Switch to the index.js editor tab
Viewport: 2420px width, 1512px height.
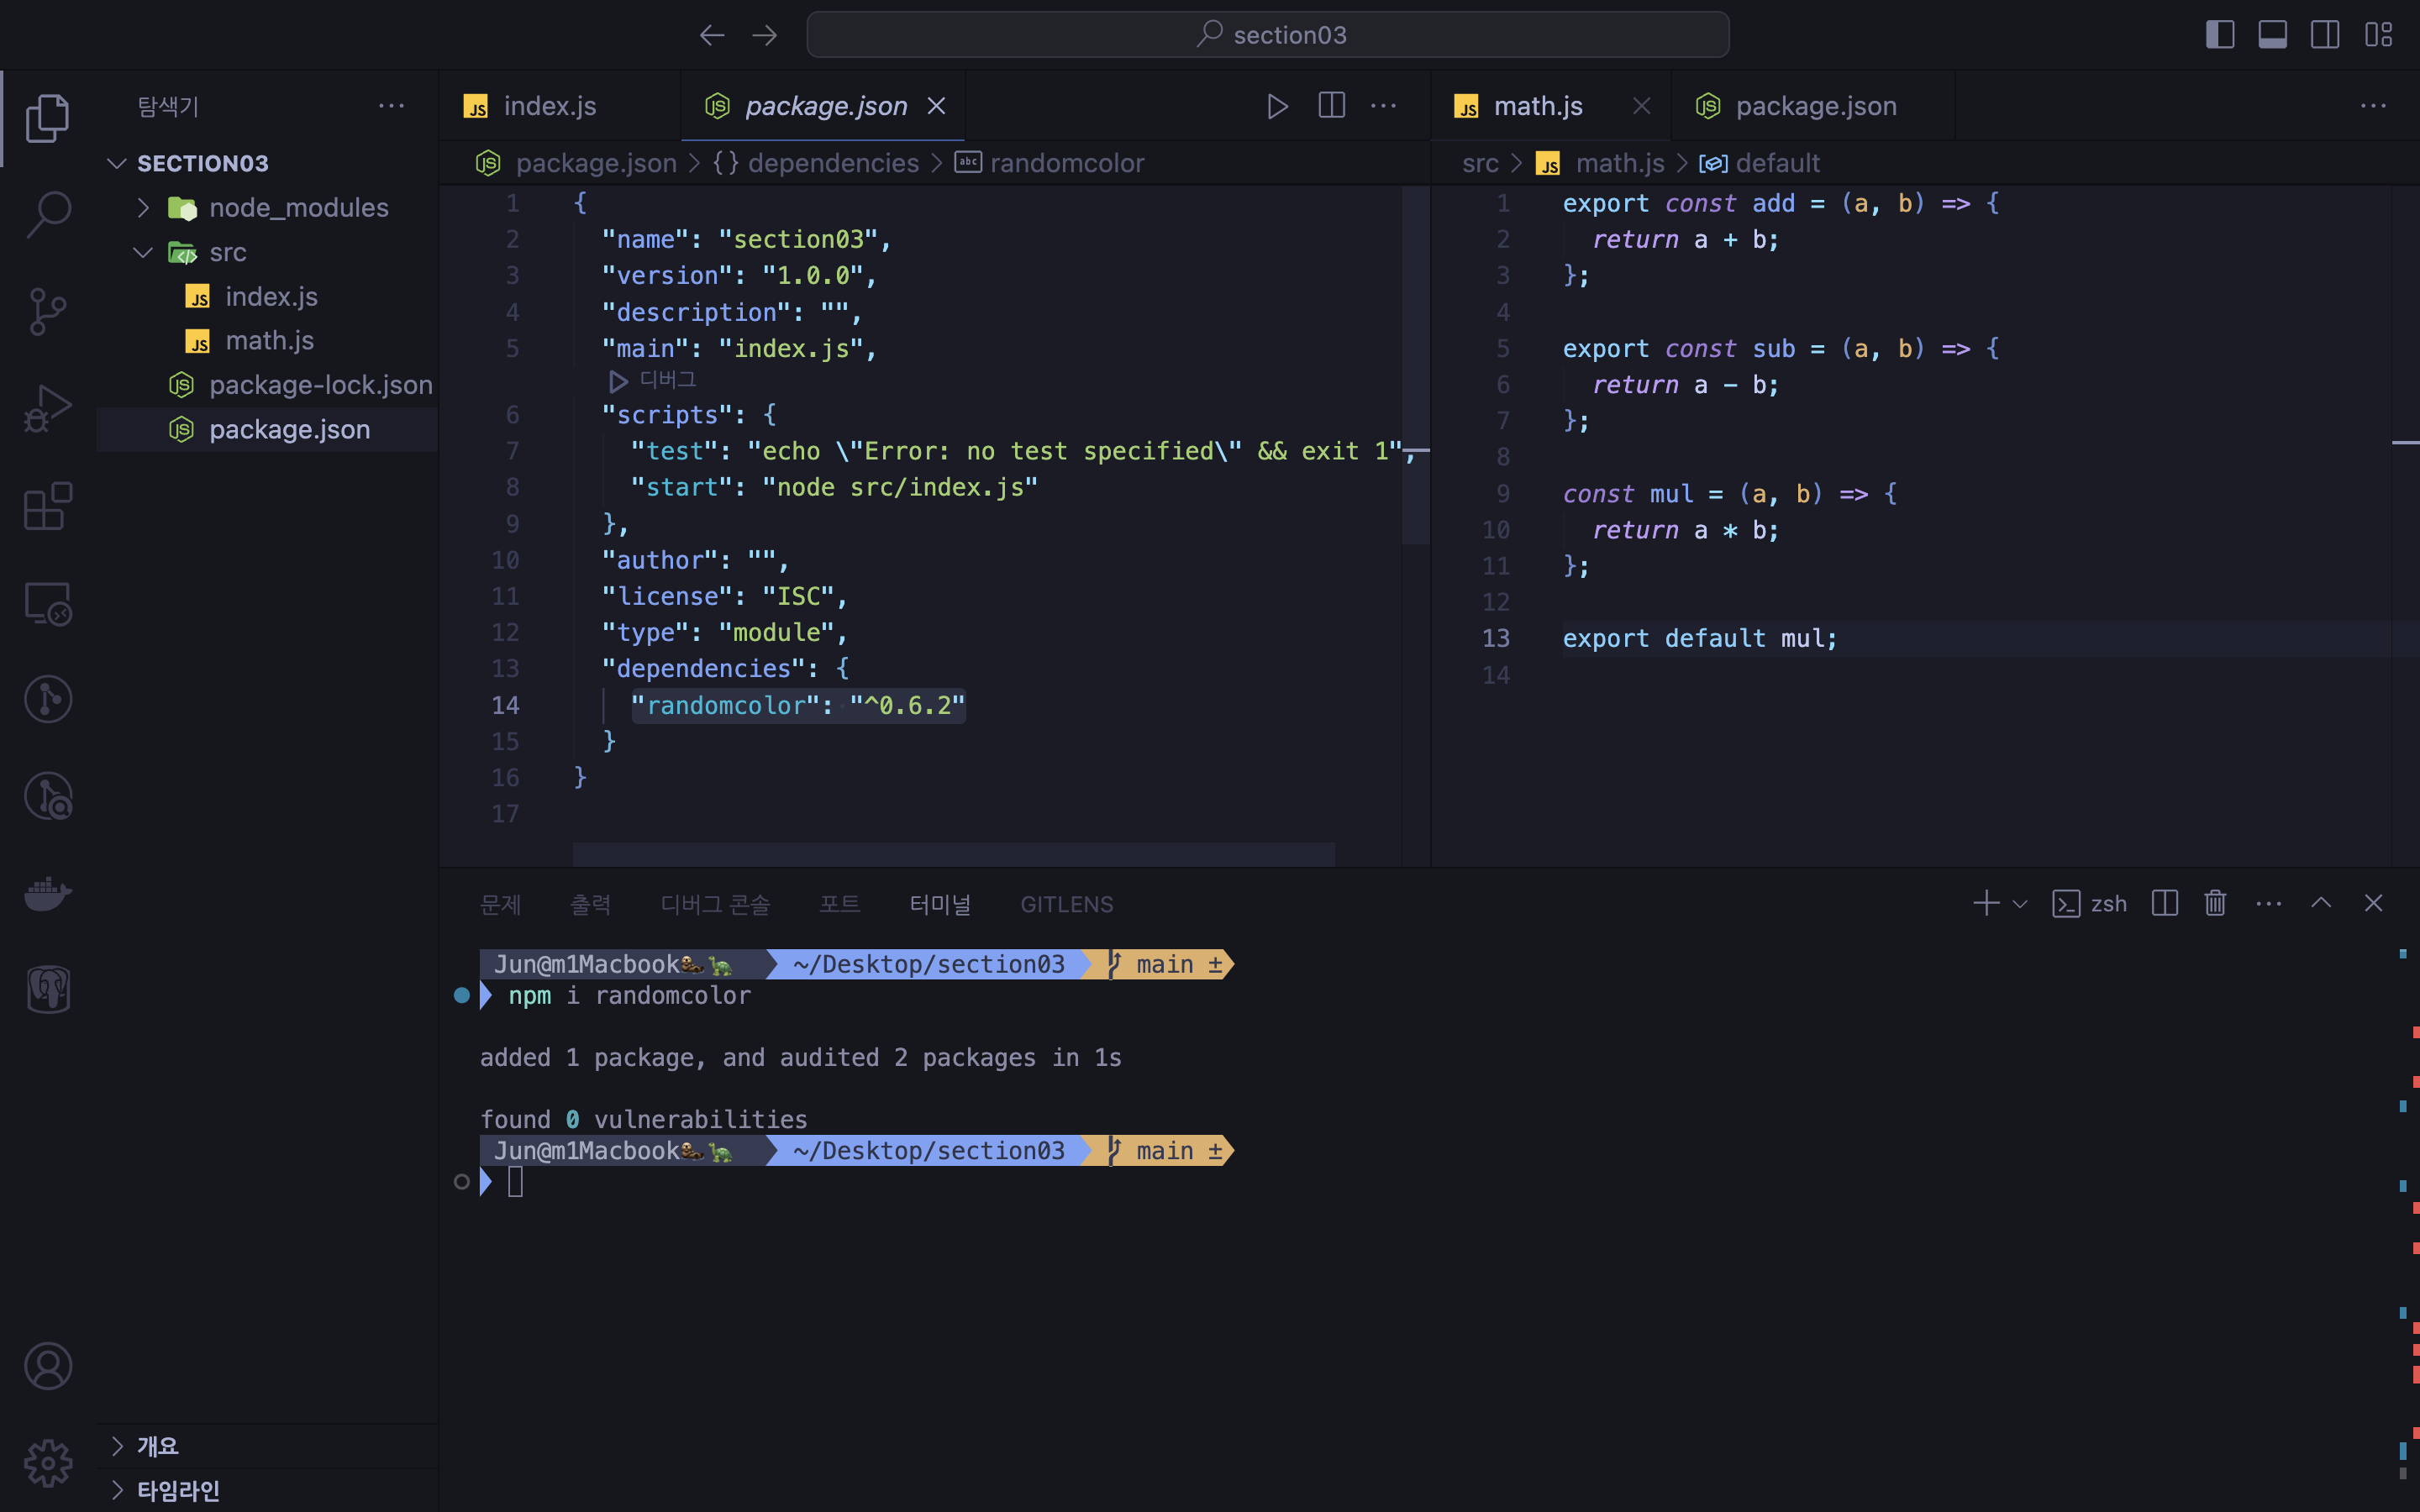(549, 106)
